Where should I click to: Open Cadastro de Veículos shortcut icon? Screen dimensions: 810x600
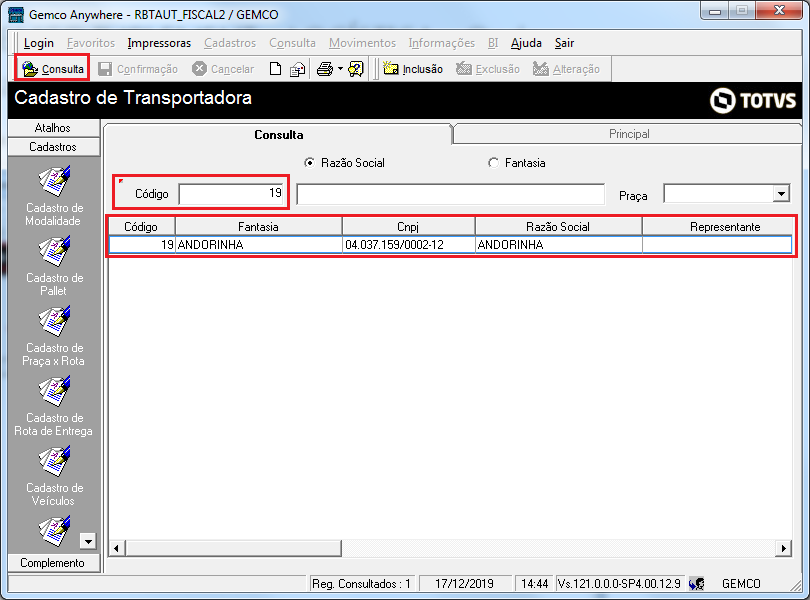coord(54,461)
